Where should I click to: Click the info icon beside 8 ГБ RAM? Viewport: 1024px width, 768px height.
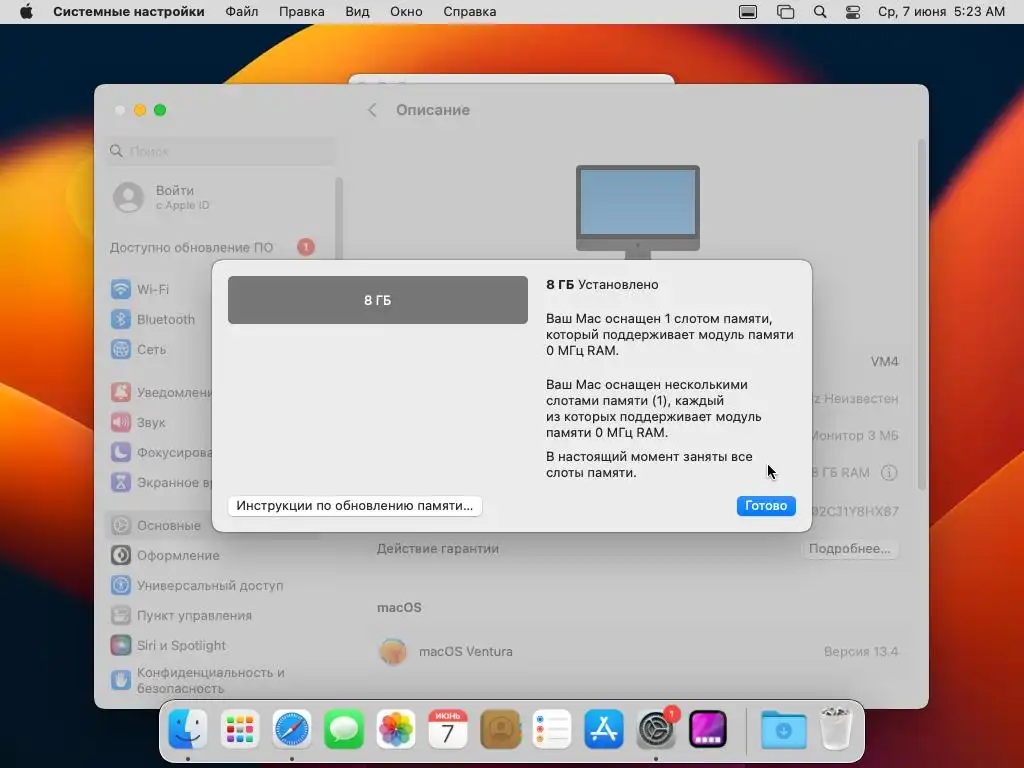tap(889, 472)
